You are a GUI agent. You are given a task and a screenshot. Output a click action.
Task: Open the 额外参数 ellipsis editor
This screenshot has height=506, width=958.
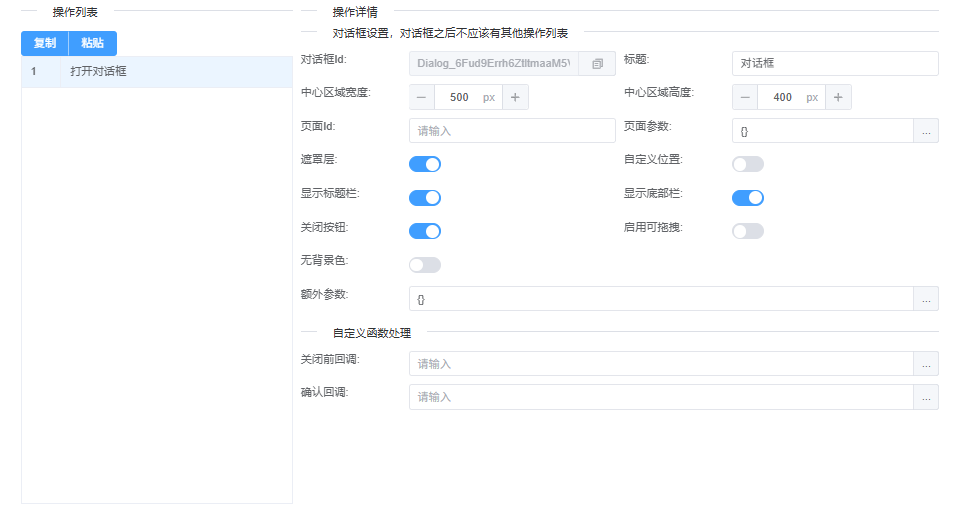[x=926, y=299]
